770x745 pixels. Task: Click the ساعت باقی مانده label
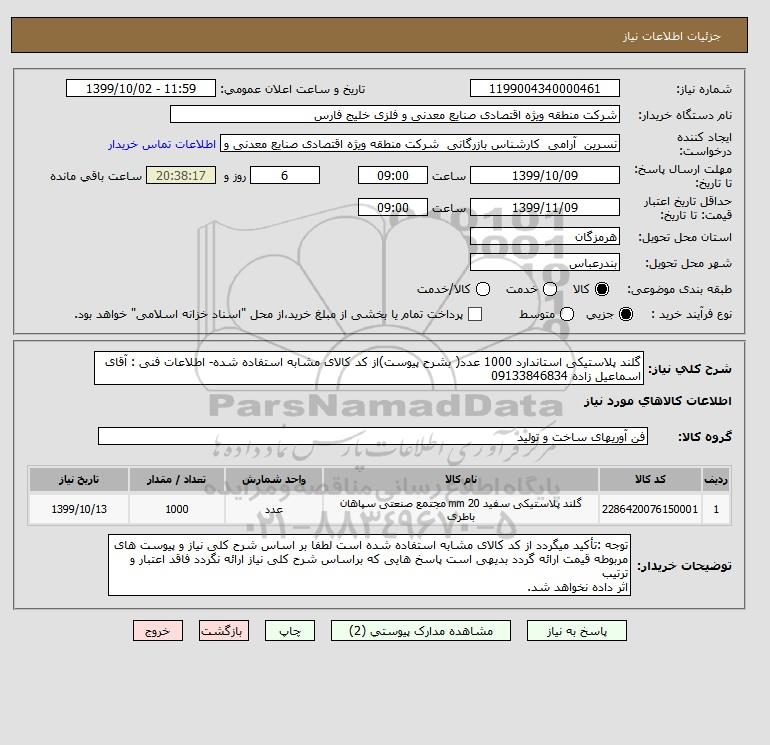[96, 176]
